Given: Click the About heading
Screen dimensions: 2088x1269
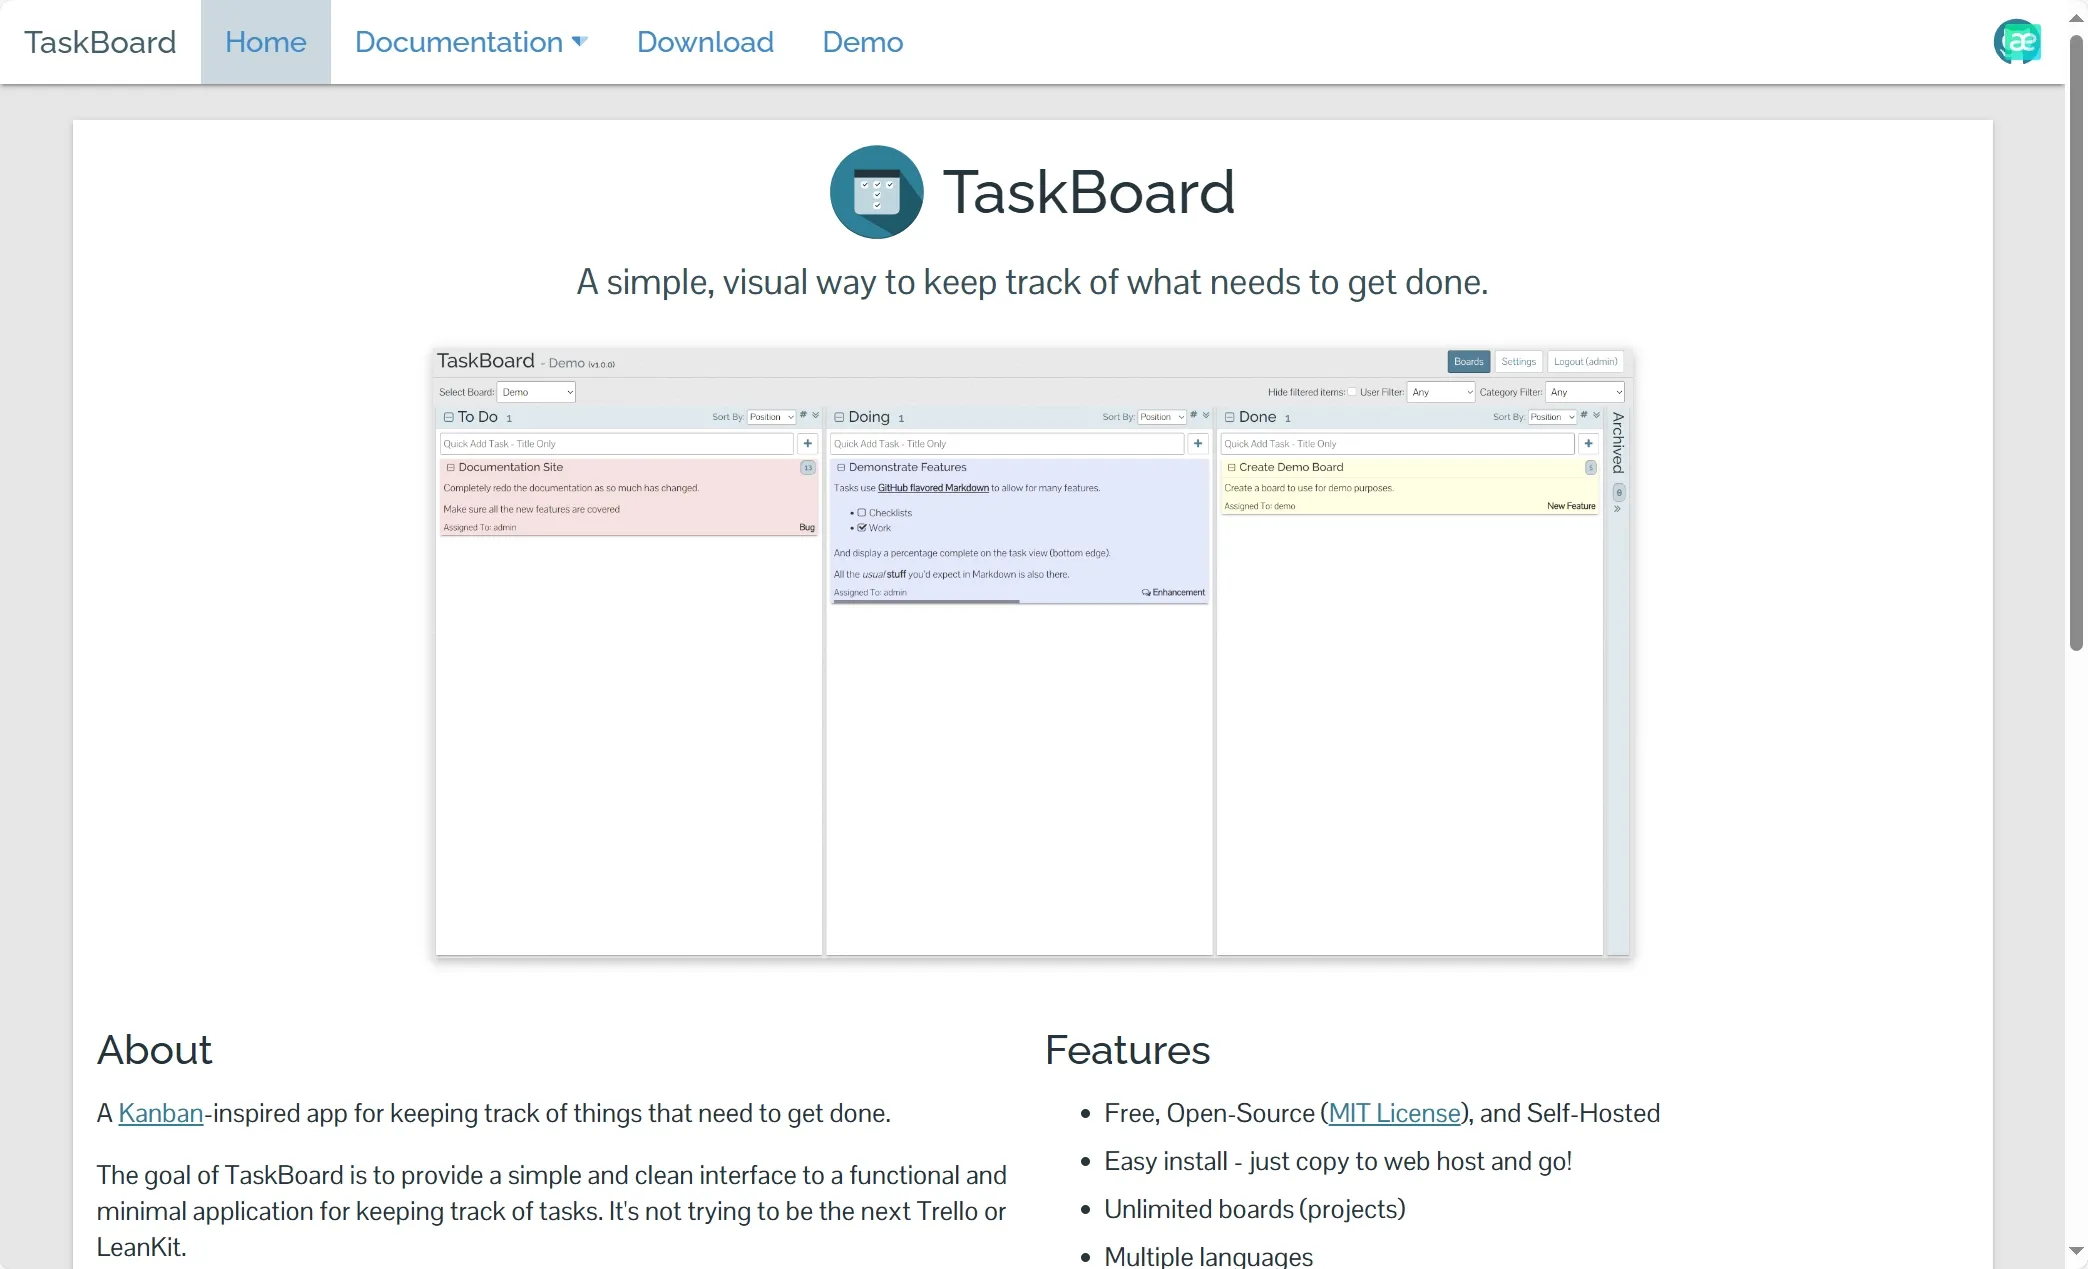Looking at the screenshot, I should tap(154, 1050).
